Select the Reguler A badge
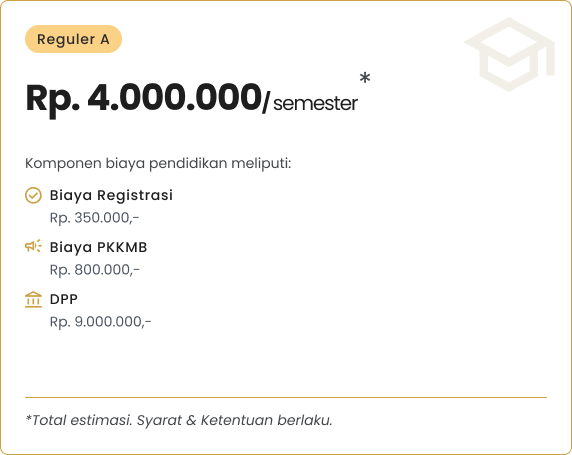The width and height of the screenshot is (572, 455). coord(73,39)
